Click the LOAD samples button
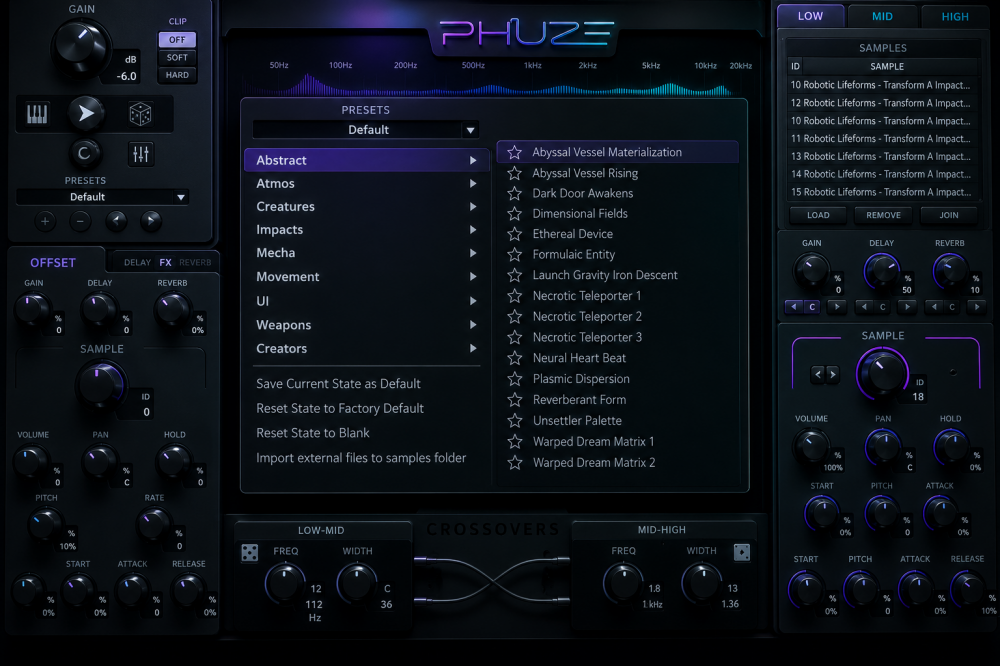Viewport: 1000px width, 666px height. click(818, 215)
